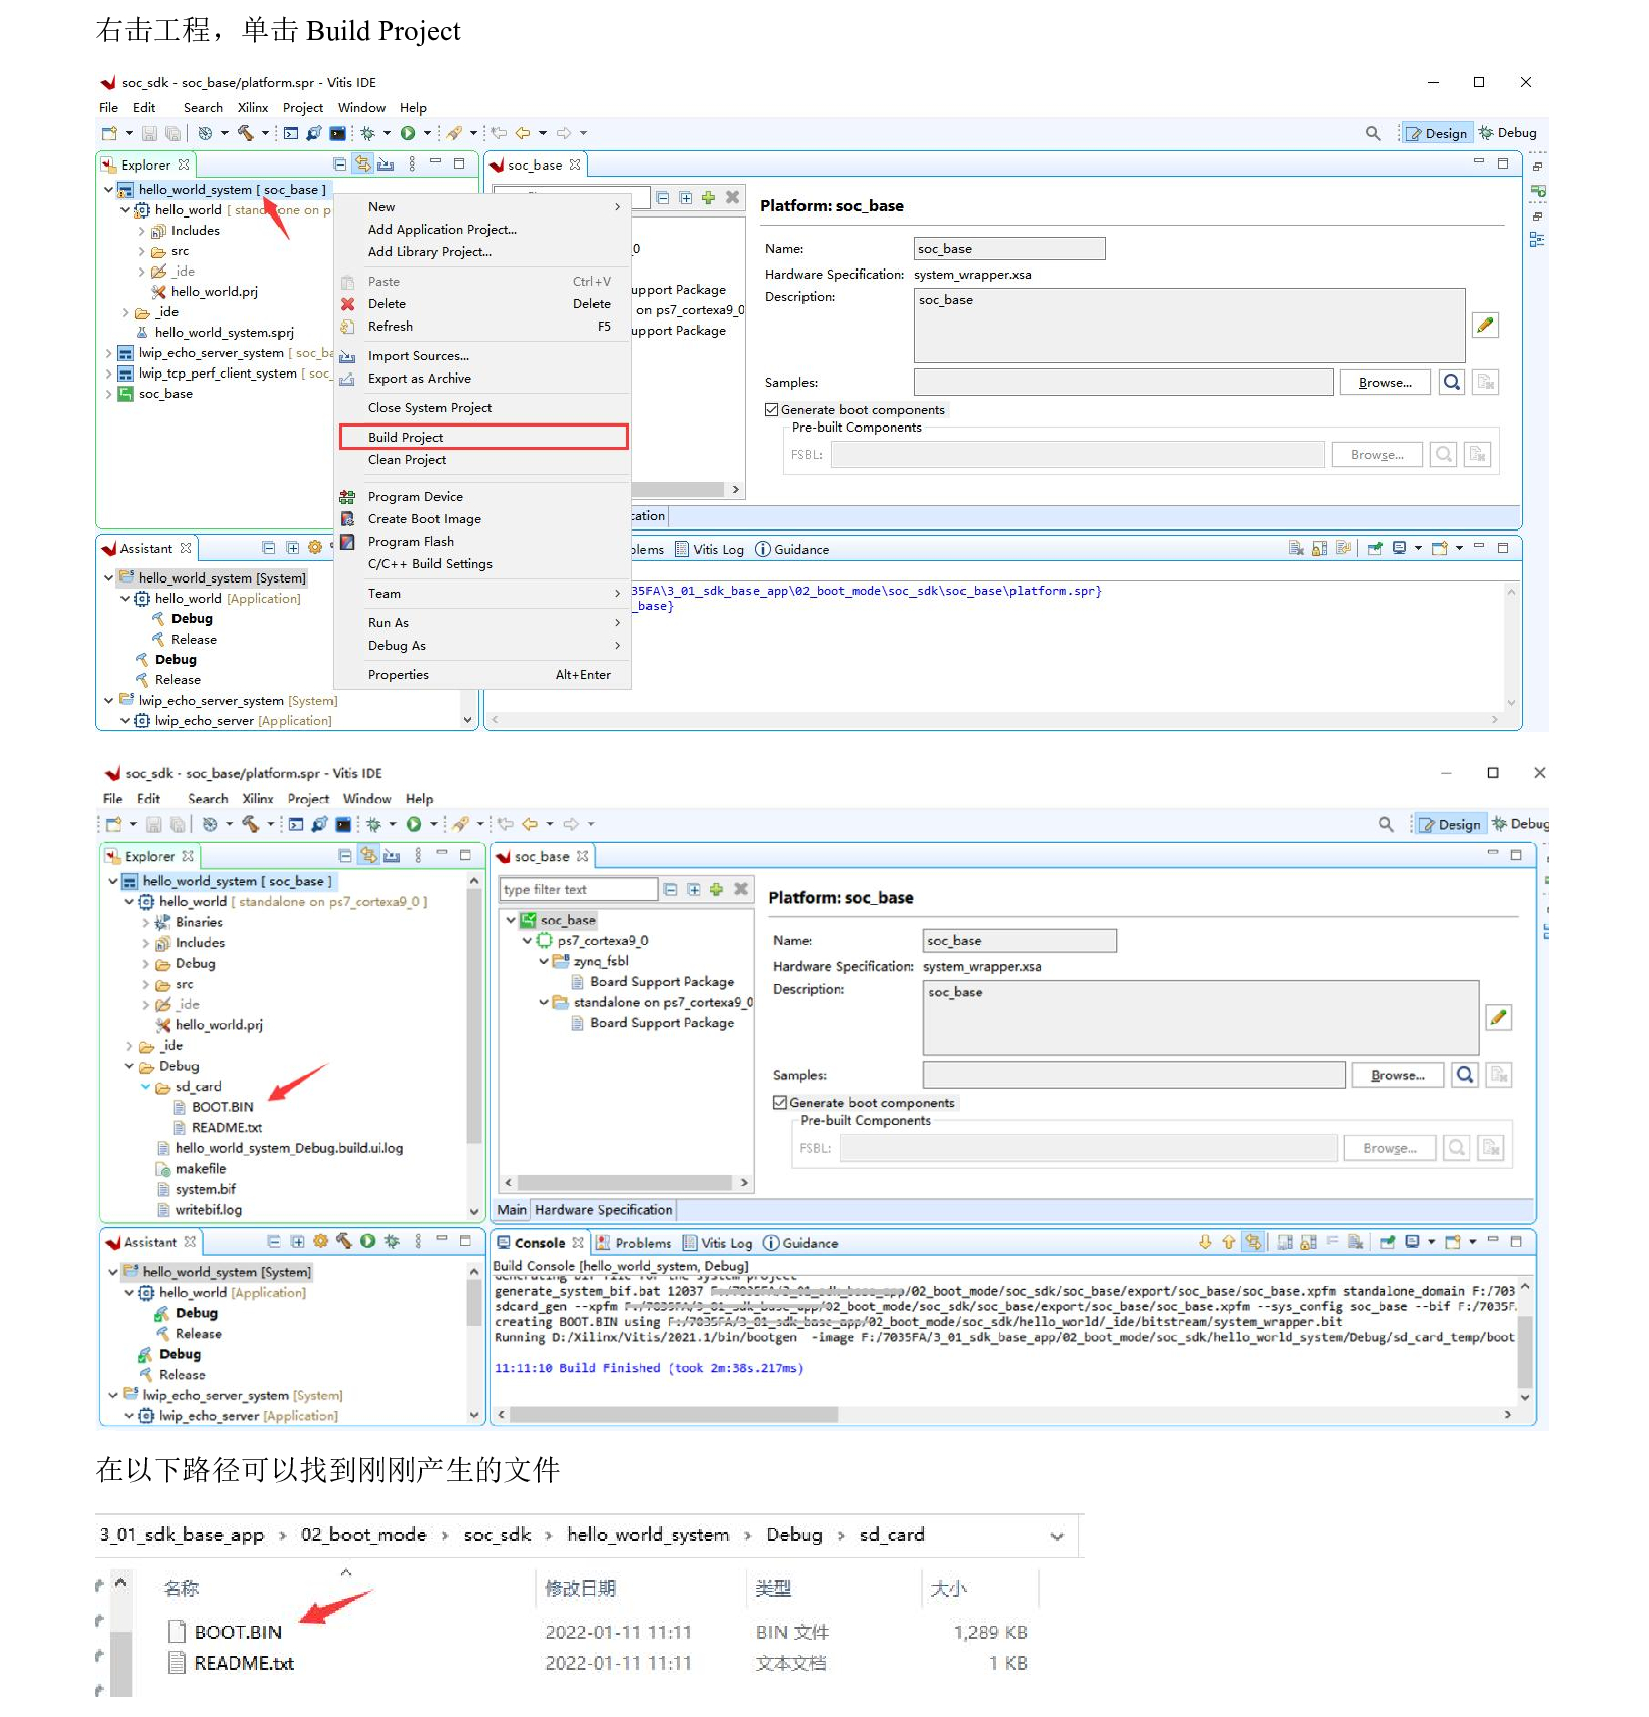1649x1717 pixels.
Task: Click the Explorer vertical scrollbar in Build Console window
Action: [x=474, y=1017]
